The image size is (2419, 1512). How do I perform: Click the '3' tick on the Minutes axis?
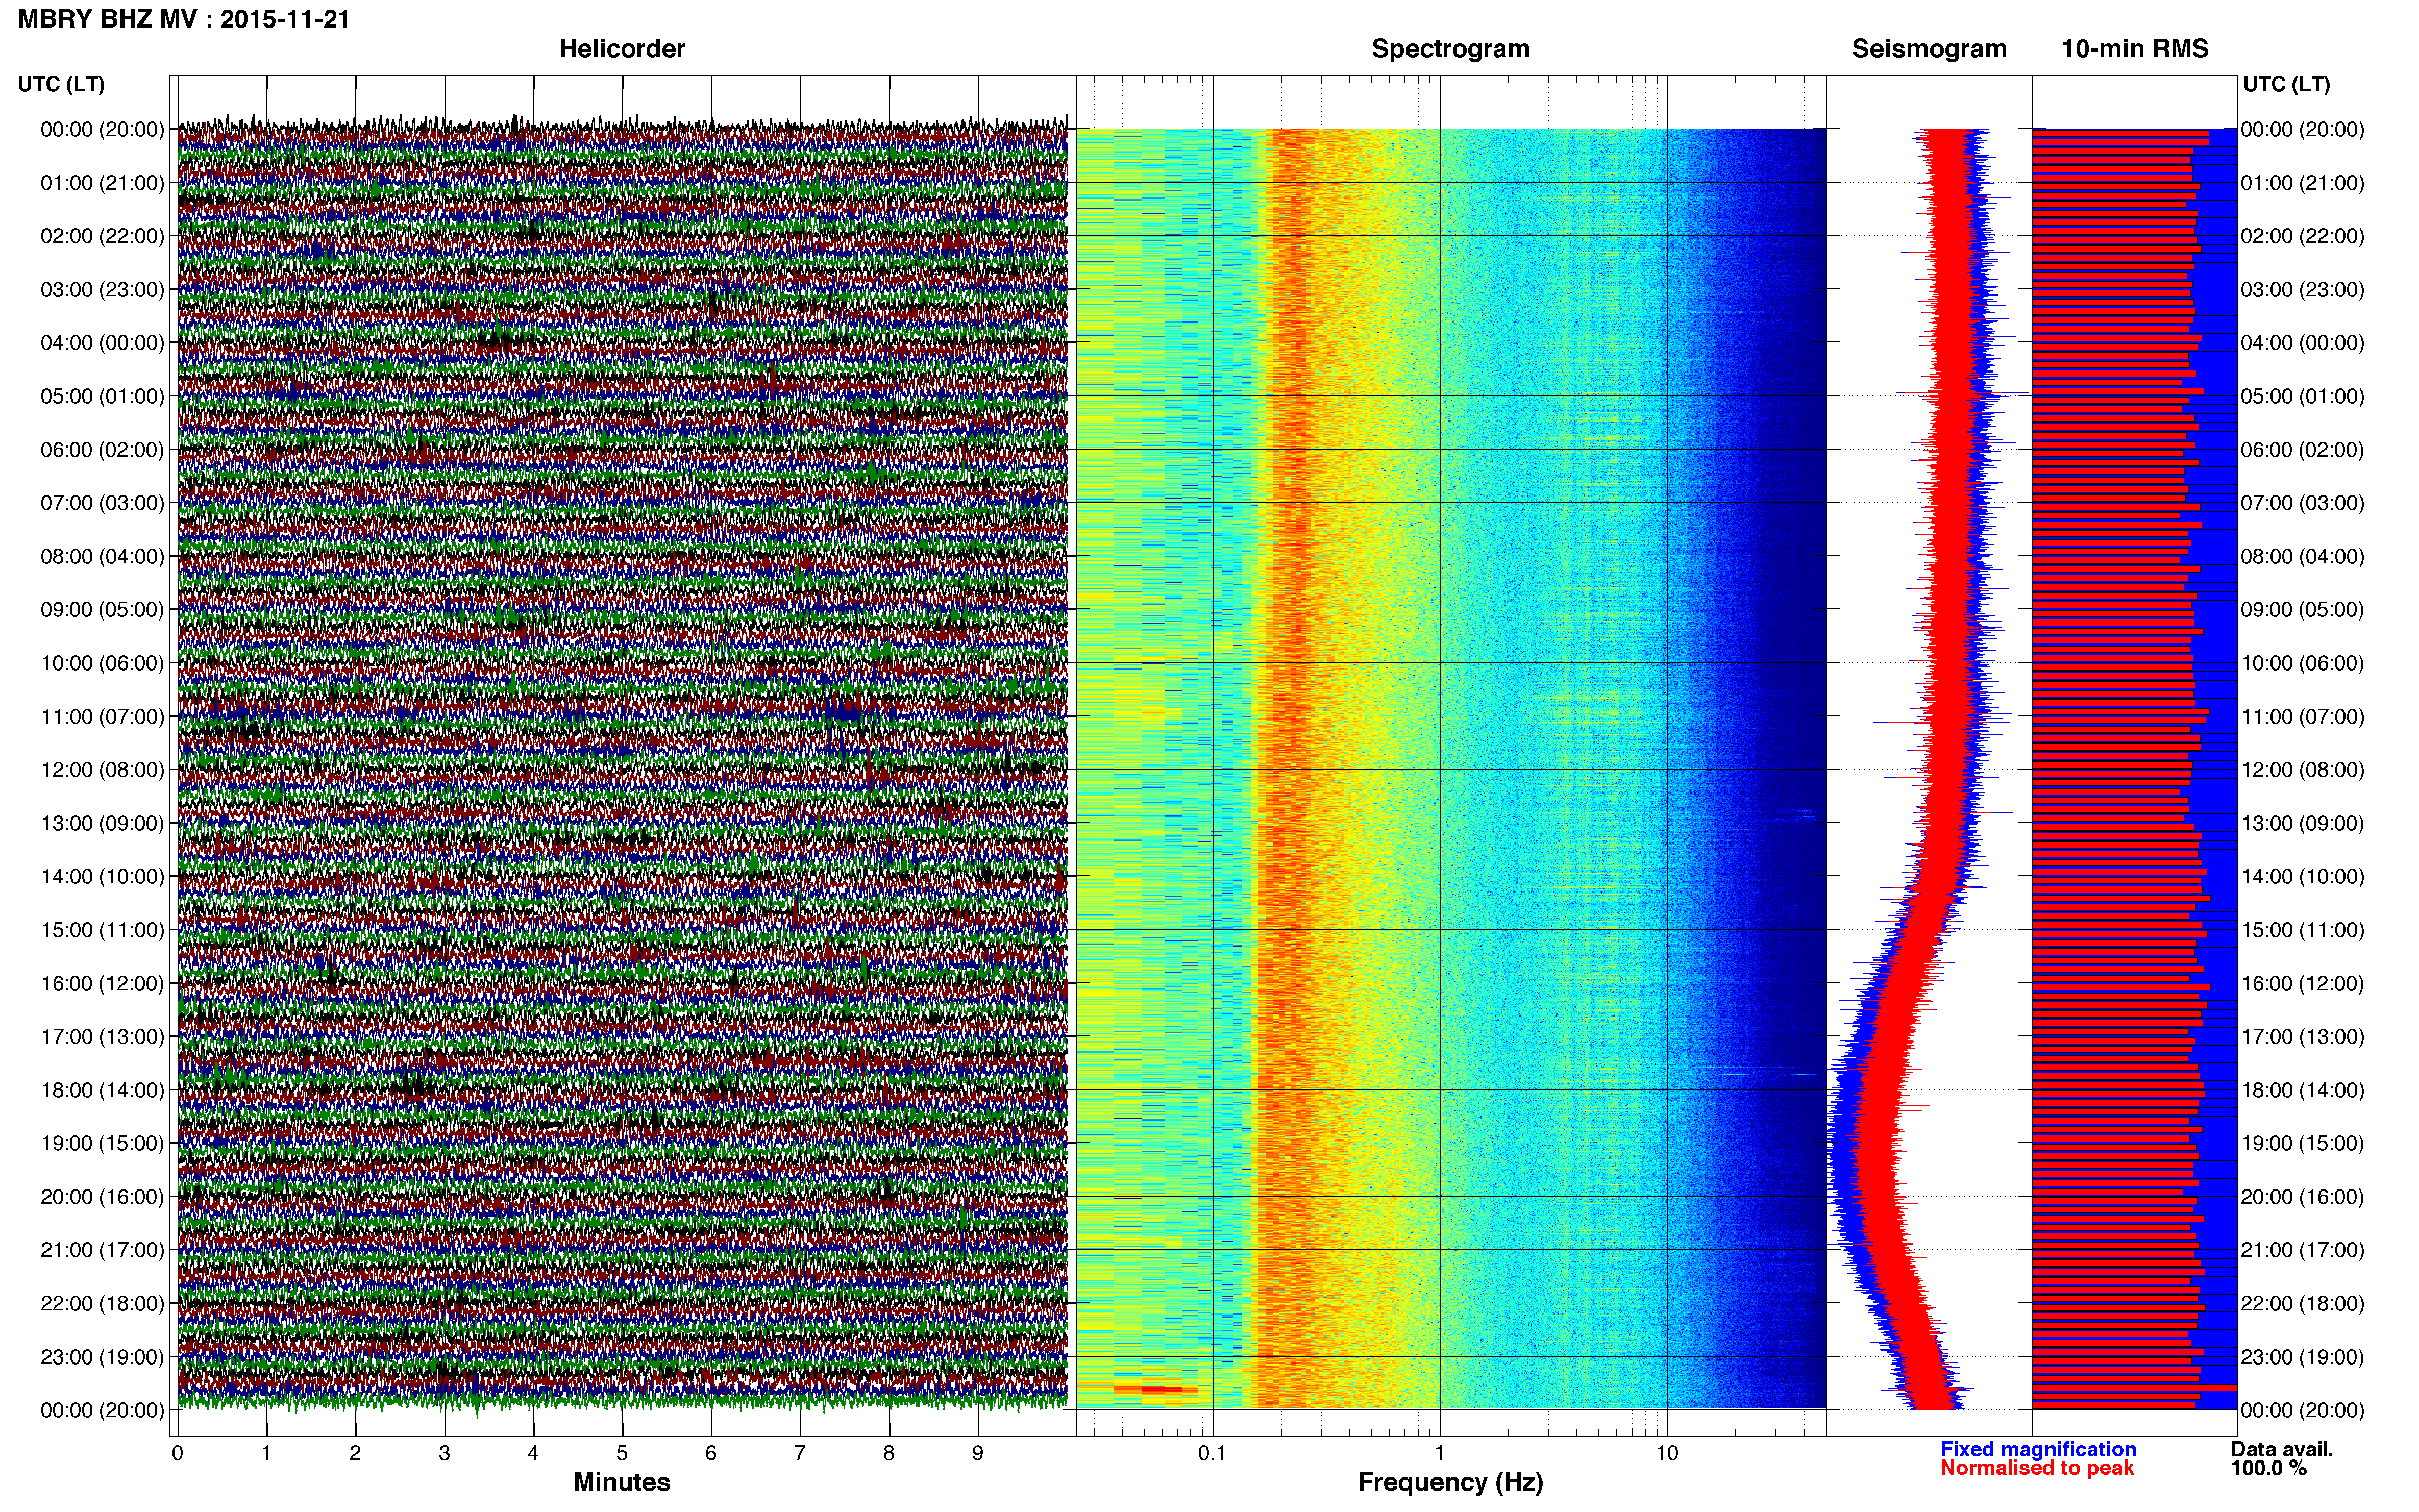pyautogui.click(x=444, y=1454)
